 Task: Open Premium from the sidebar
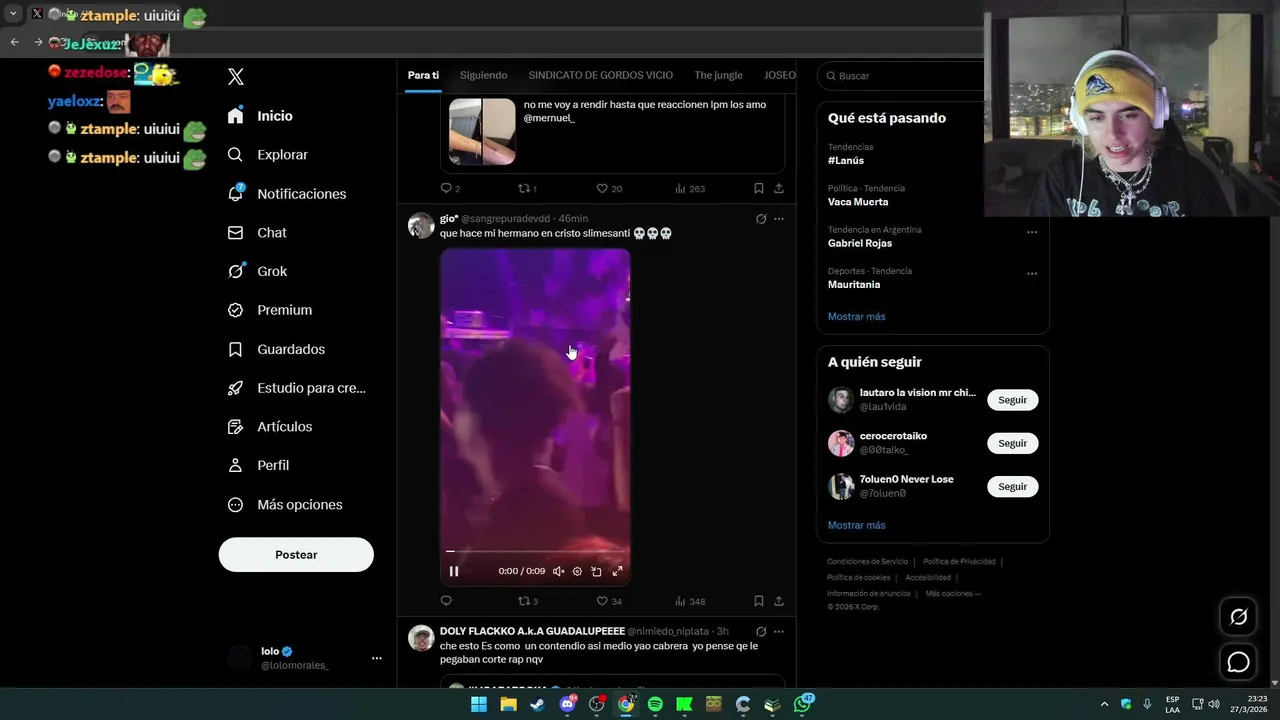269,310
